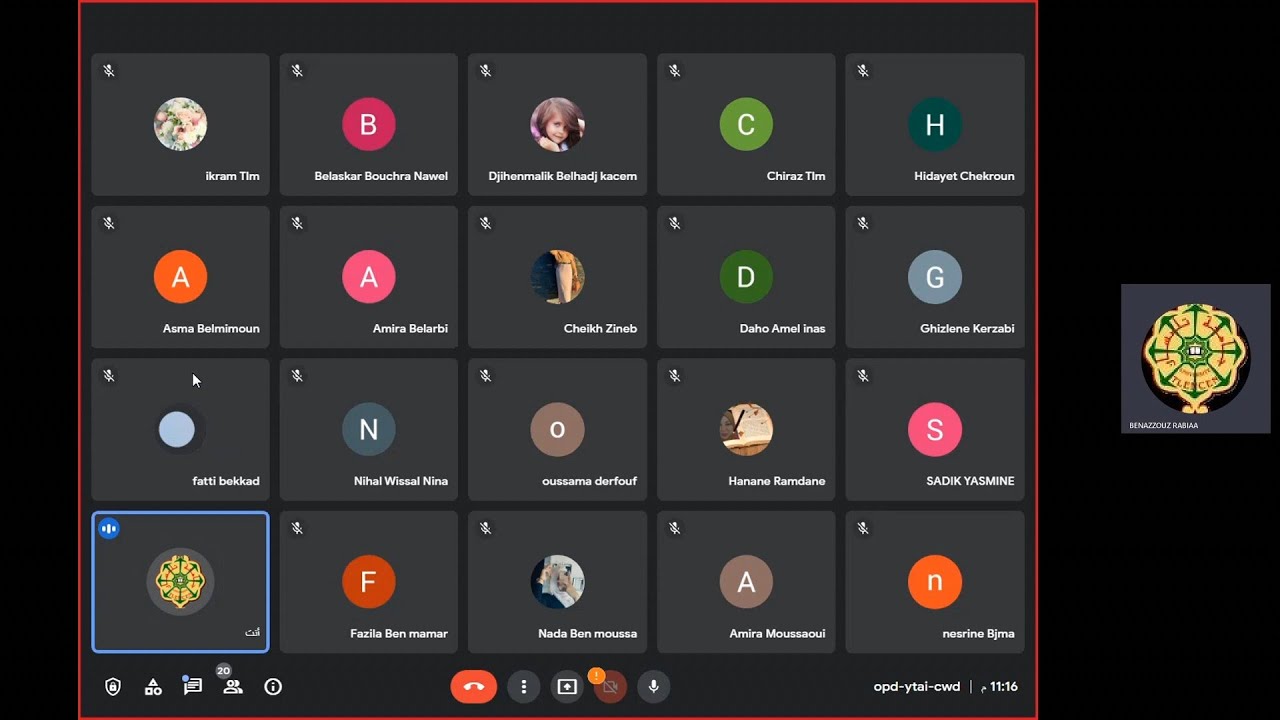Select Djihenmalik Belhadj kacem's profile photo
The width and height of the screenshot is (1280, 720).
557,124
